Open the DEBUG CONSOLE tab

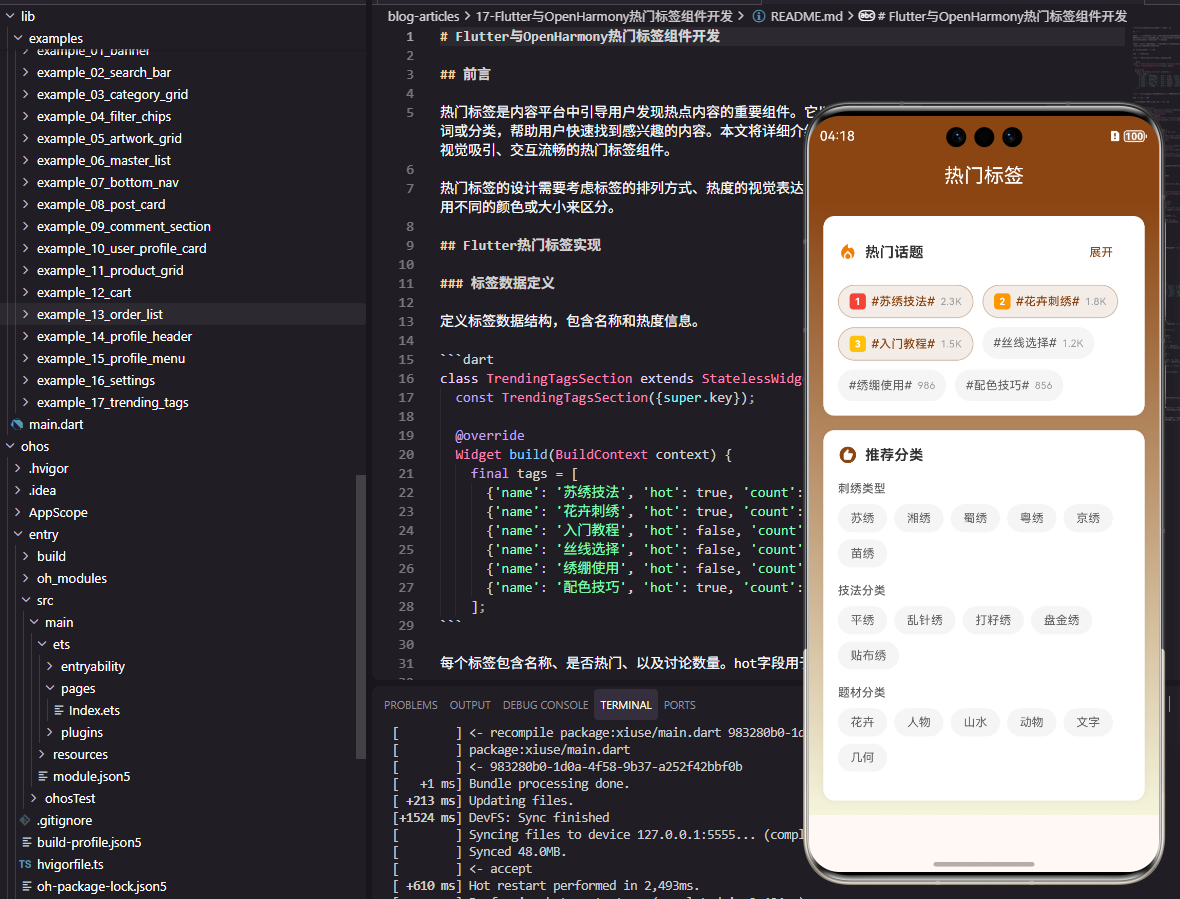pyautogui.click(x=545, y=705)
